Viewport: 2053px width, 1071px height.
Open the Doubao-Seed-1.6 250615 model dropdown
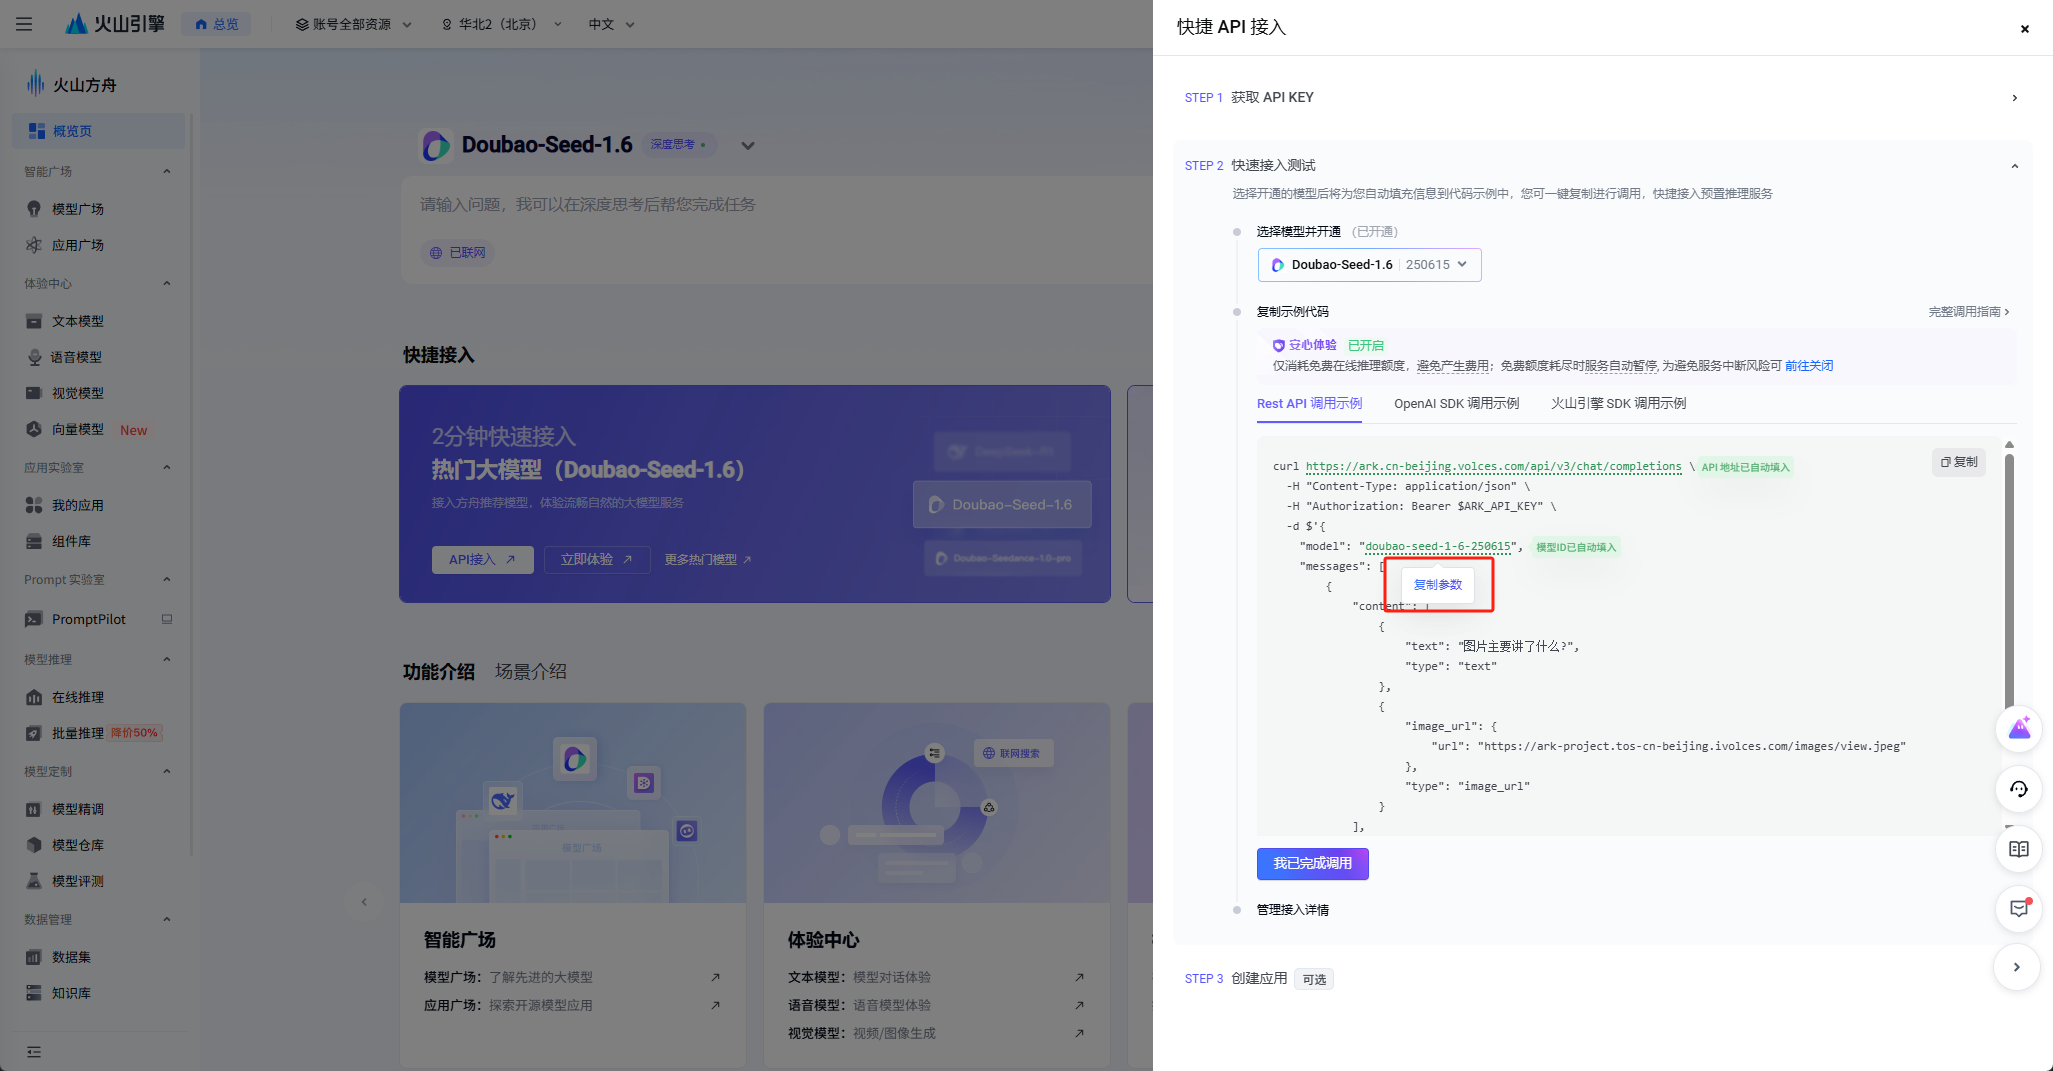[1369, 265]
